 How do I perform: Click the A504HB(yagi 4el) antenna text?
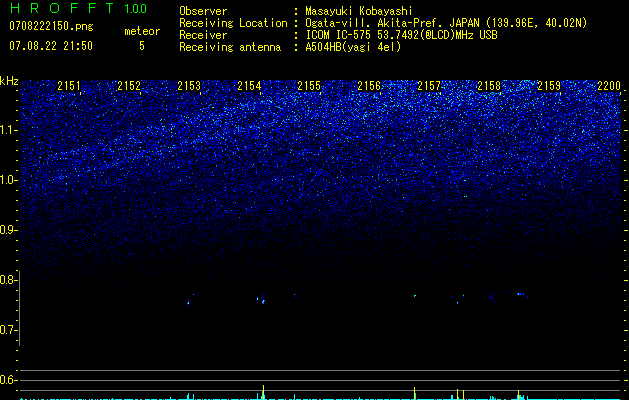click(353, 47)
